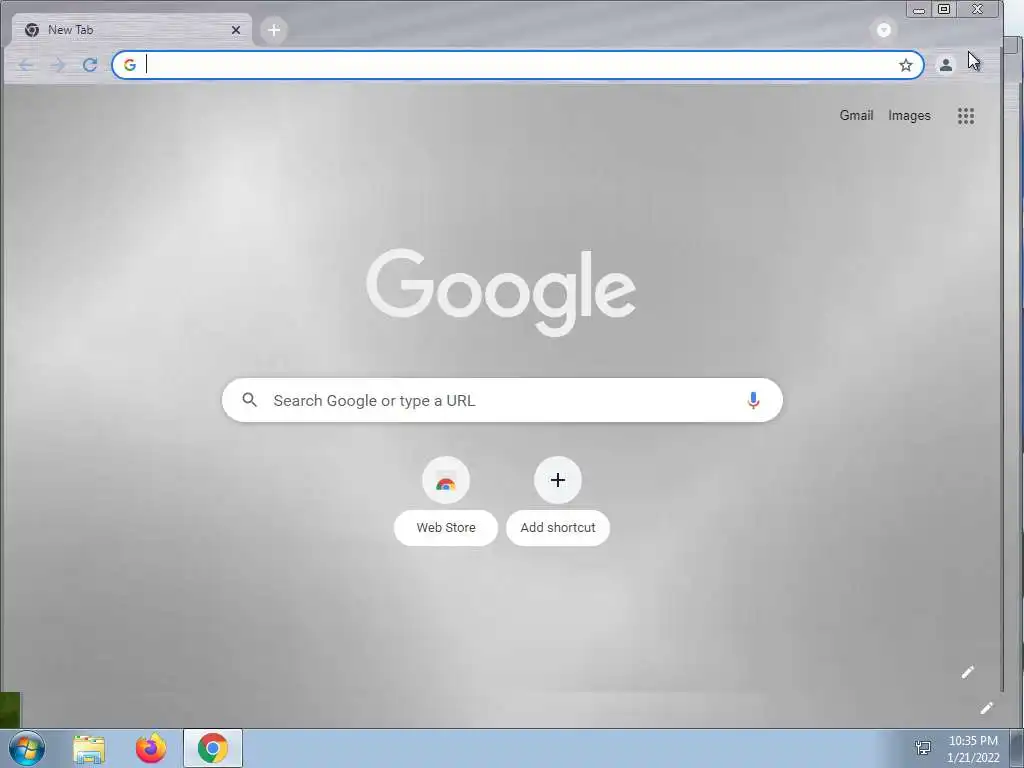1024x768 pixels.
Task: Click the Add shortcut plus icon
Action: pyautogui.click(x=558, y=481)
